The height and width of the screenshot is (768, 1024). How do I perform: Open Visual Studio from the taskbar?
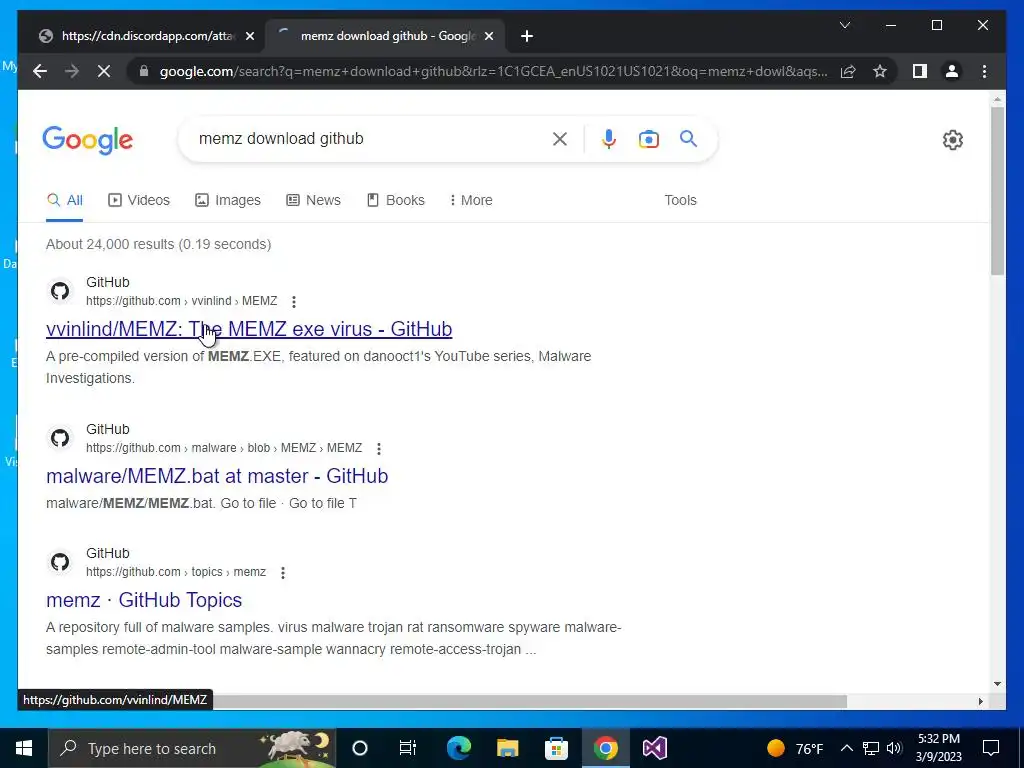coord(654,748)
